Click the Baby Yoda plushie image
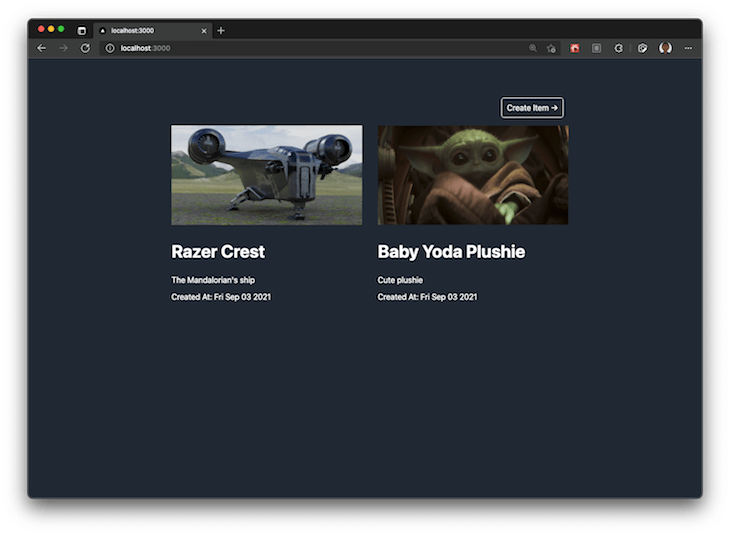The height and width of the screenshot is (535, 730). 472,175
